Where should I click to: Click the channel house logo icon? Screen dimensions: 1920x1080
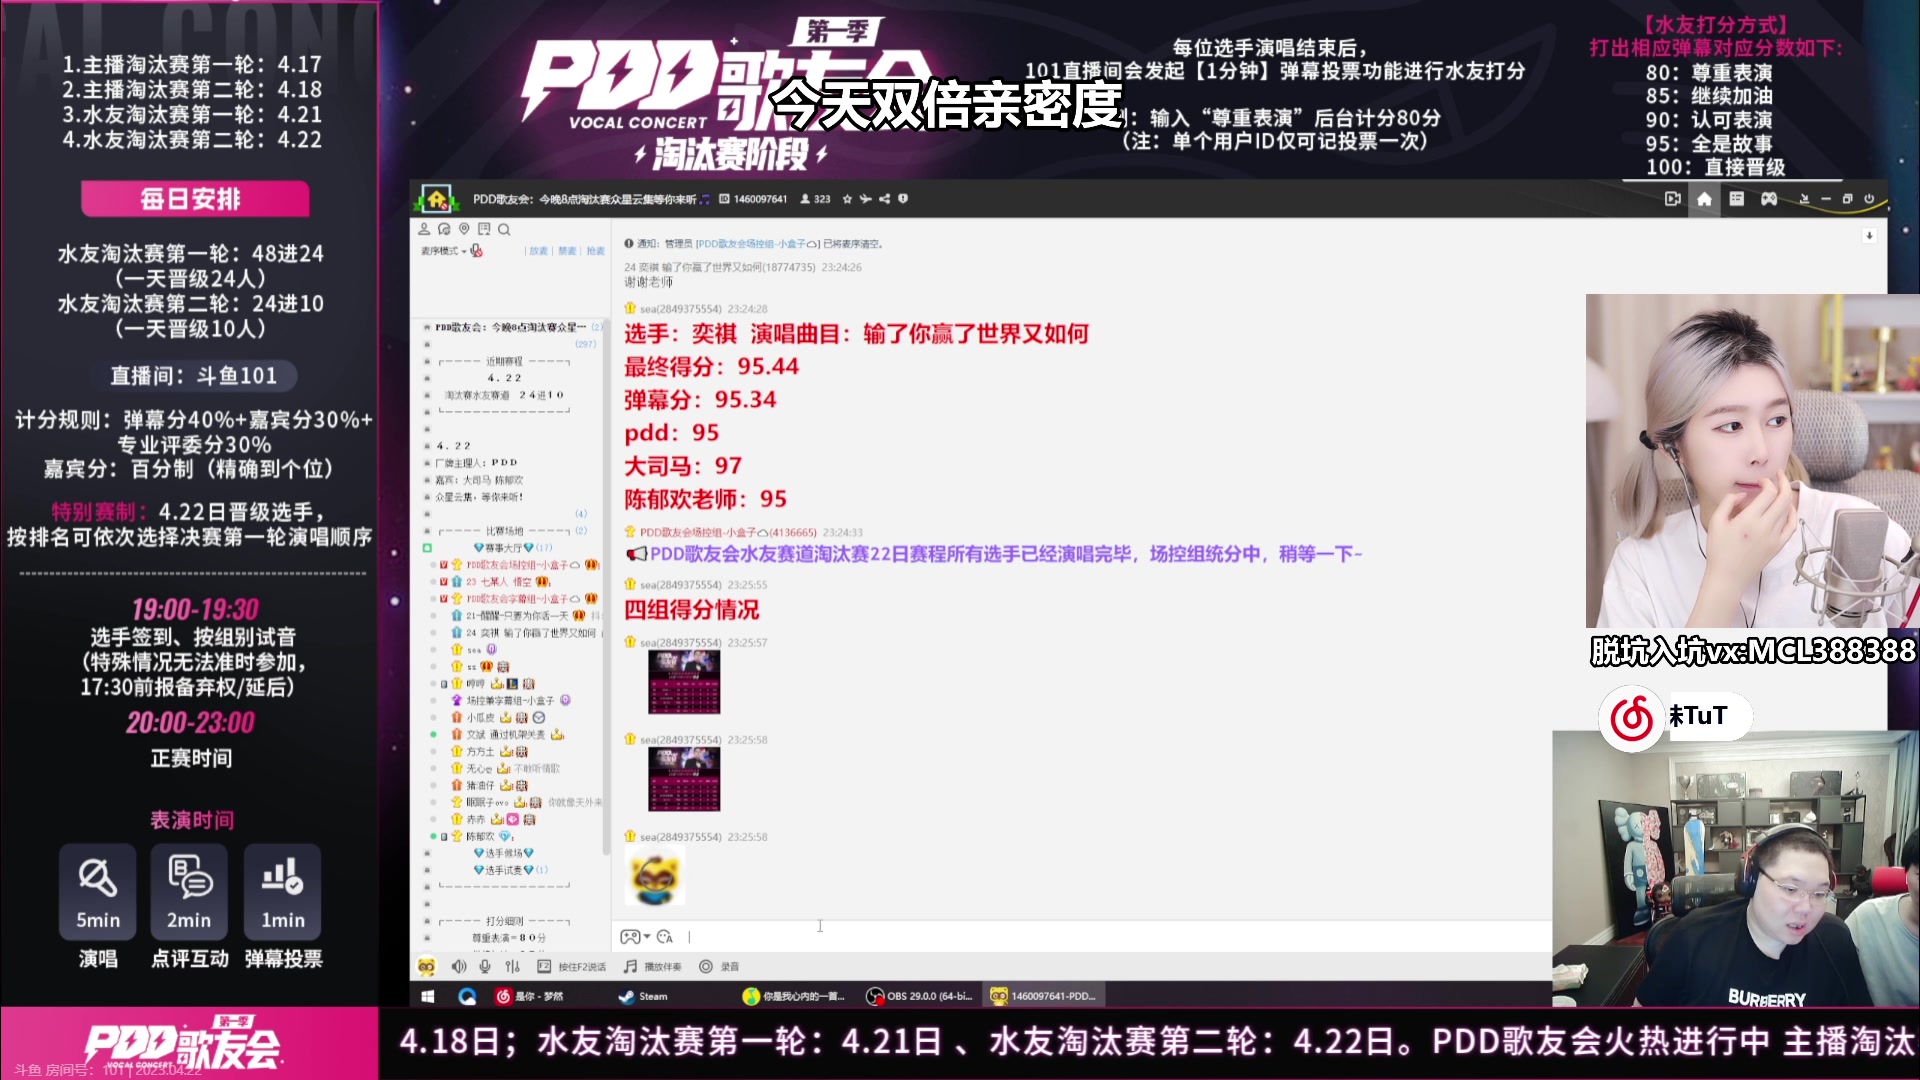pyautogui.click(x=437, y=199)
